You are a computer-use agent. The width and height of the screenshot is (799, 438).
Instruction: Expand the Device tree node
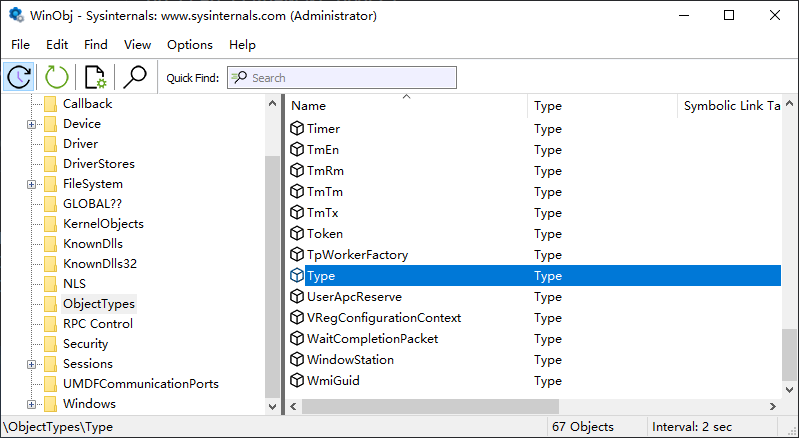[32, 124]
